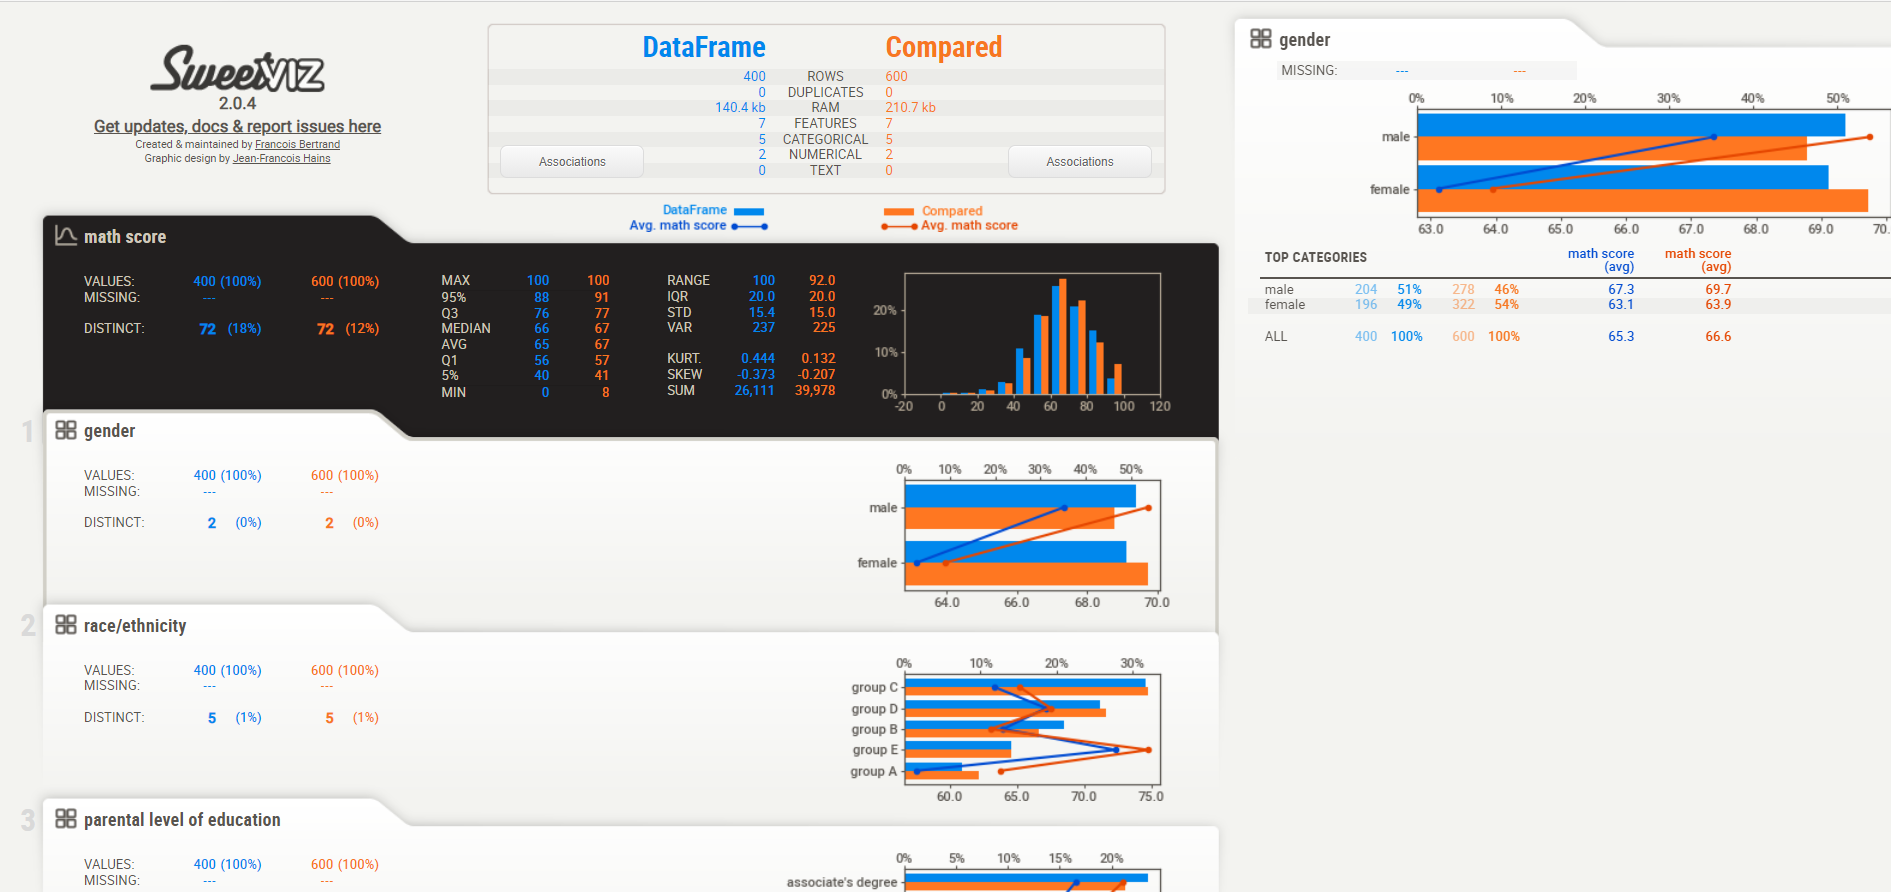Click the 'group C' chart label
The width and height of the screenshot is (1891, 892).
874,687
